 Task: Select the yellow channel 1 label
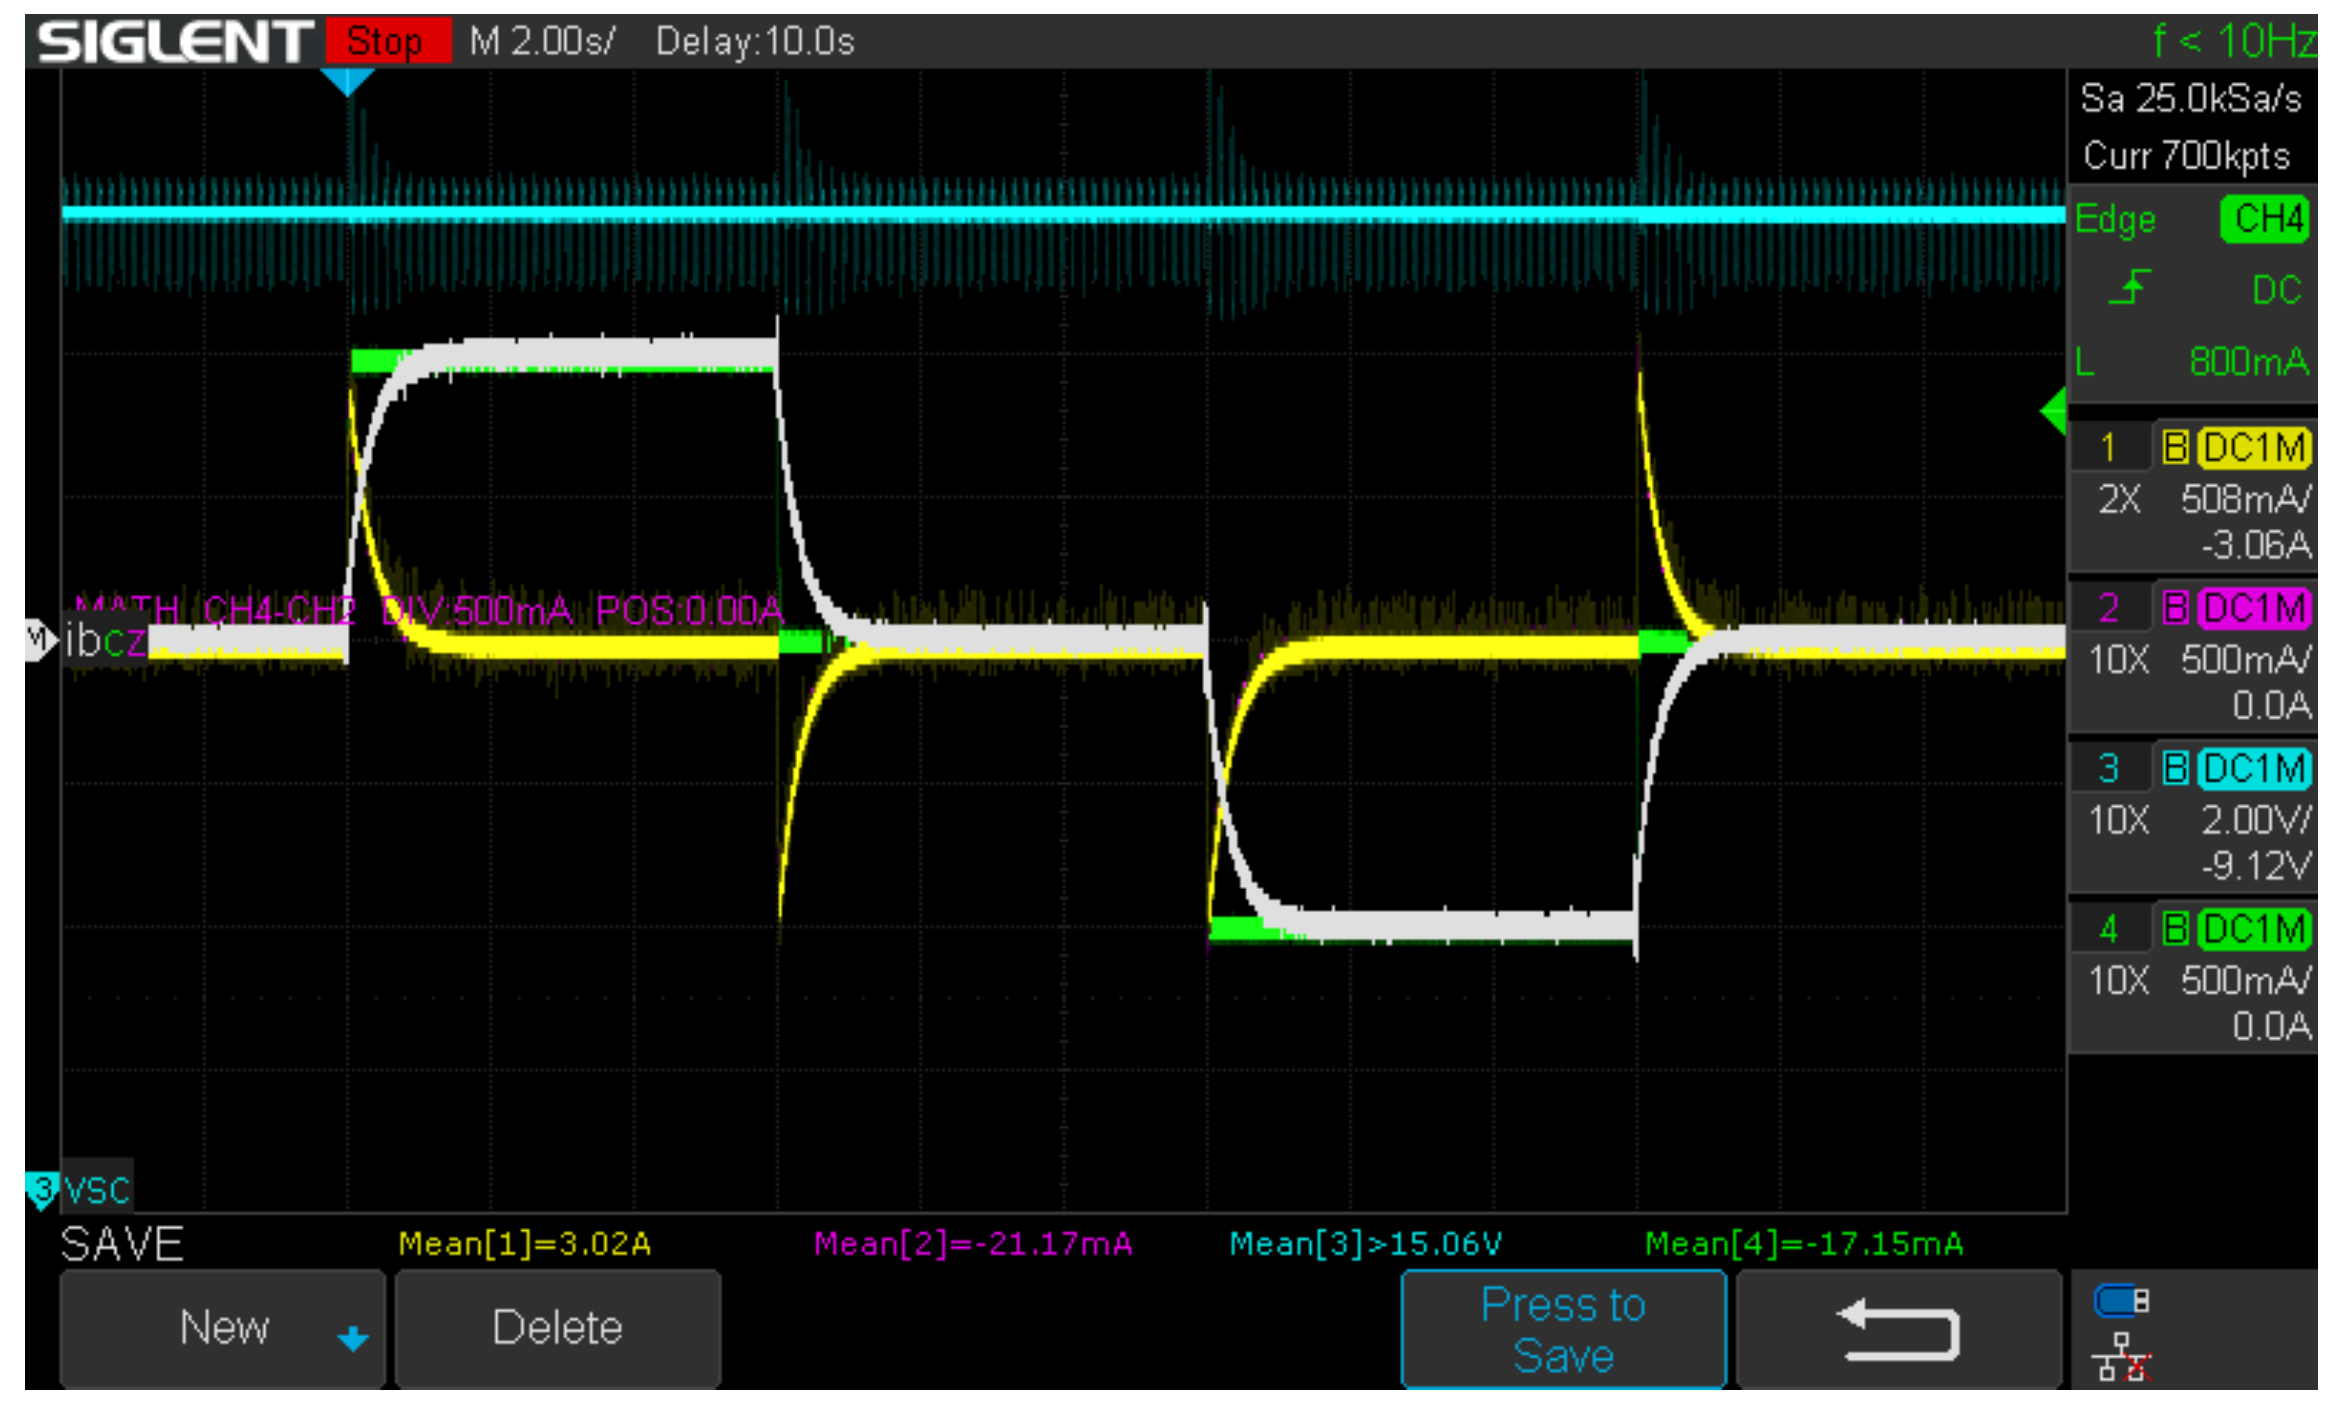[x=2108, y=447]
